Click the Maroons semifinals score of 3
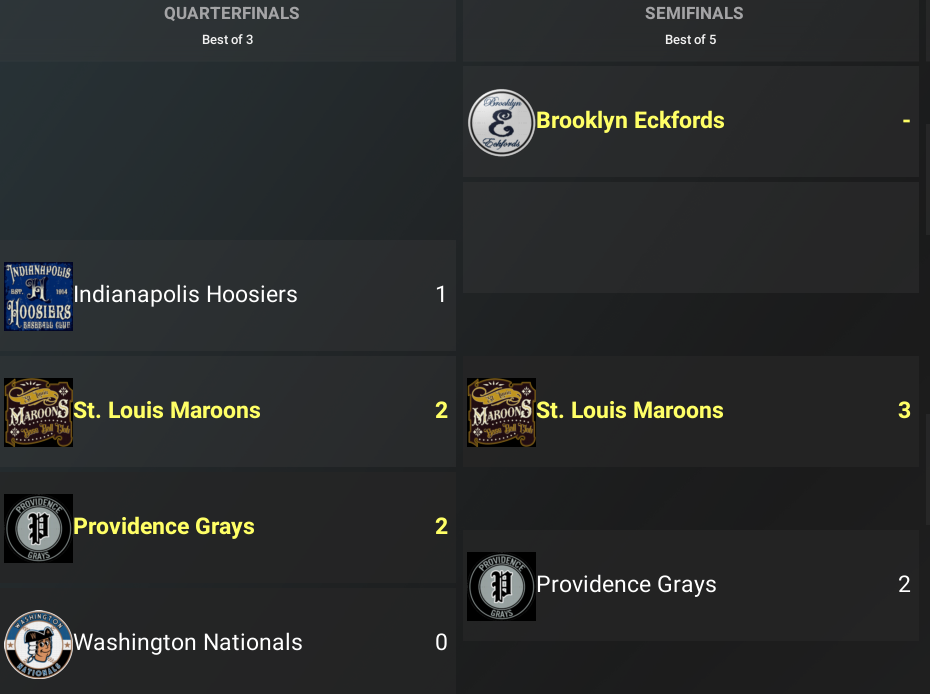This screenshot has width=930, height=694. 904,410
